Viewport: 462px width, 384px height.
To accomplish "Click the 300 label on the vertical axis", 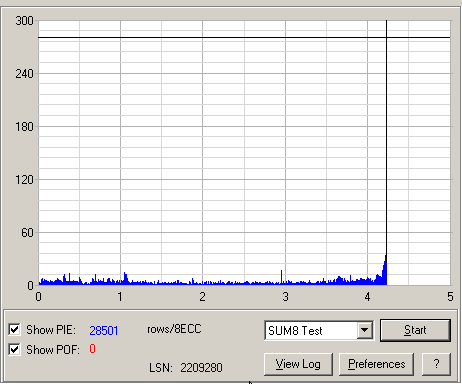I will 25,21.
